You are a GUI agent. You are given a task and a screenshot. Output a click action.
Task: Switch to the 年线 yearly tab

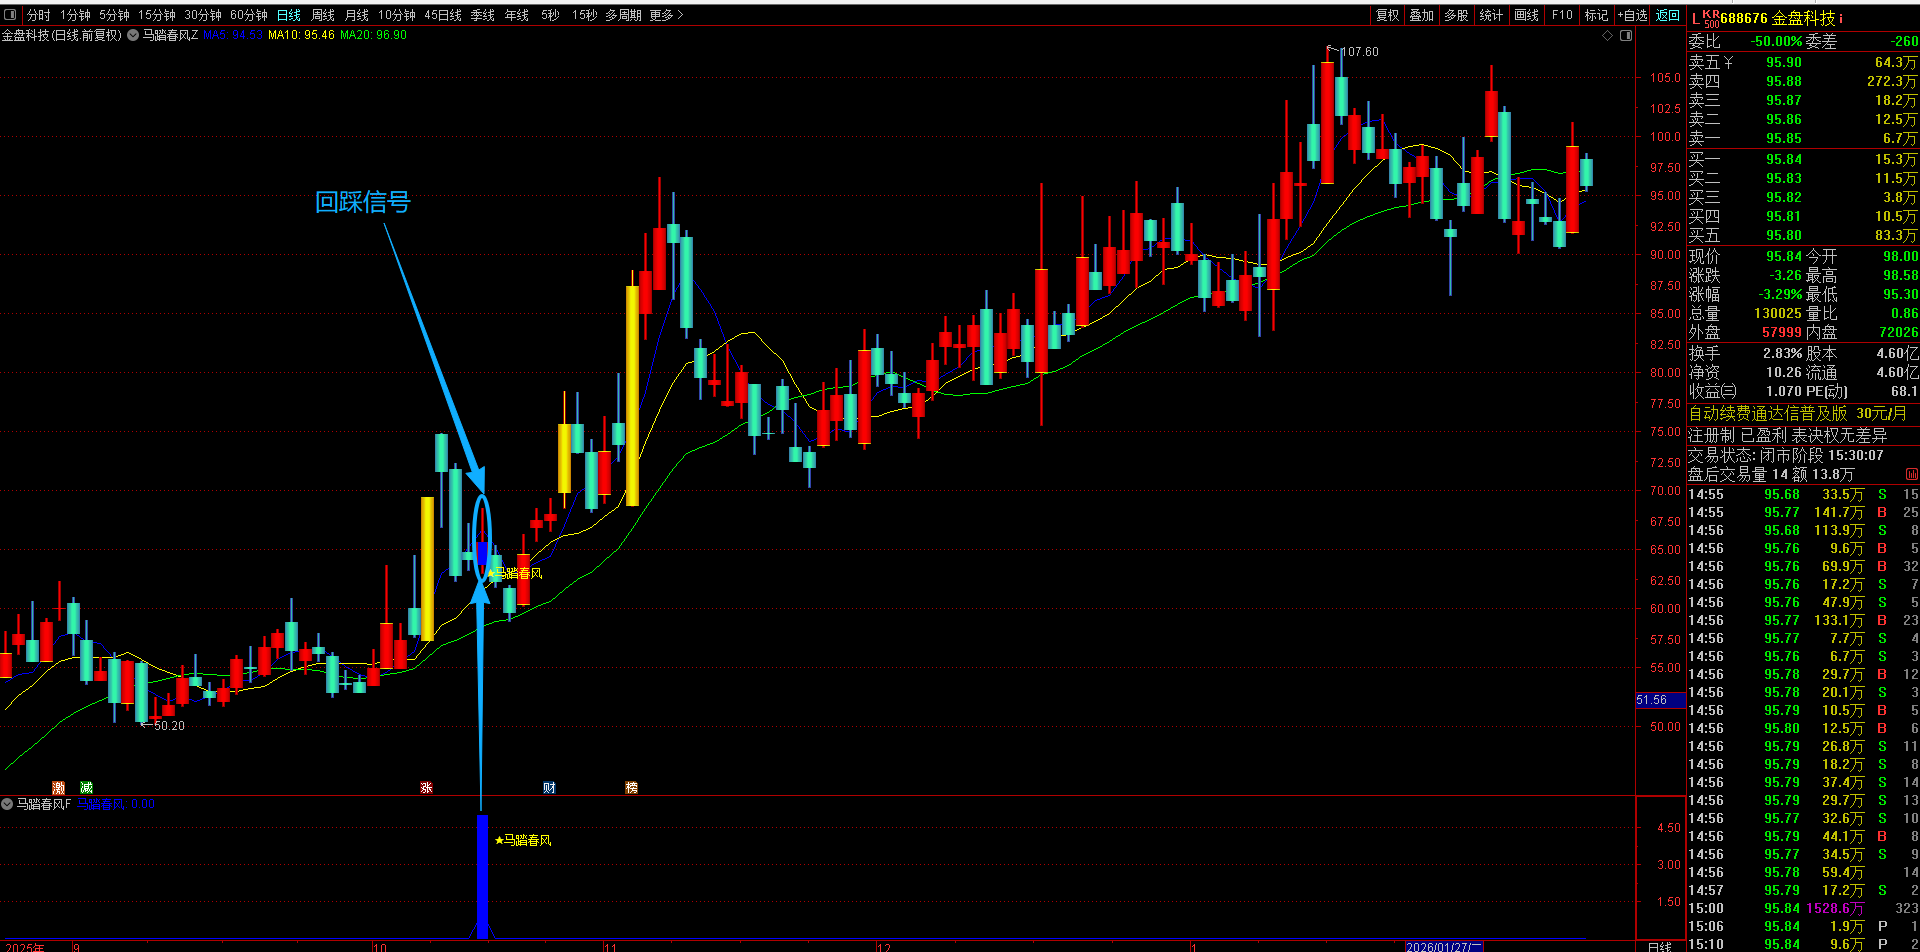(517, 15)
